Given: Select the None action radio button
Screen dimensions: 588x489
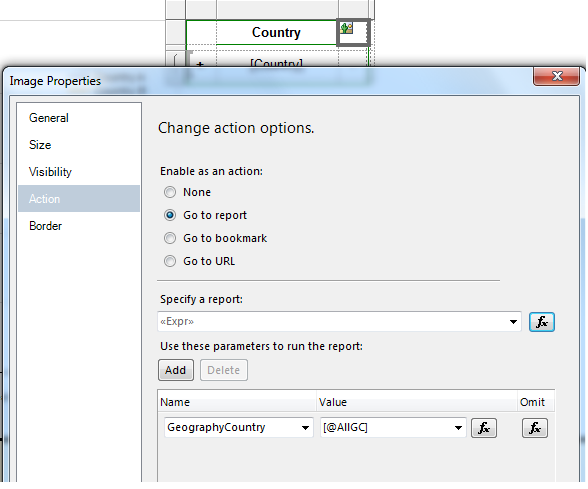Looking at the screenshot, I should (170, 192).
